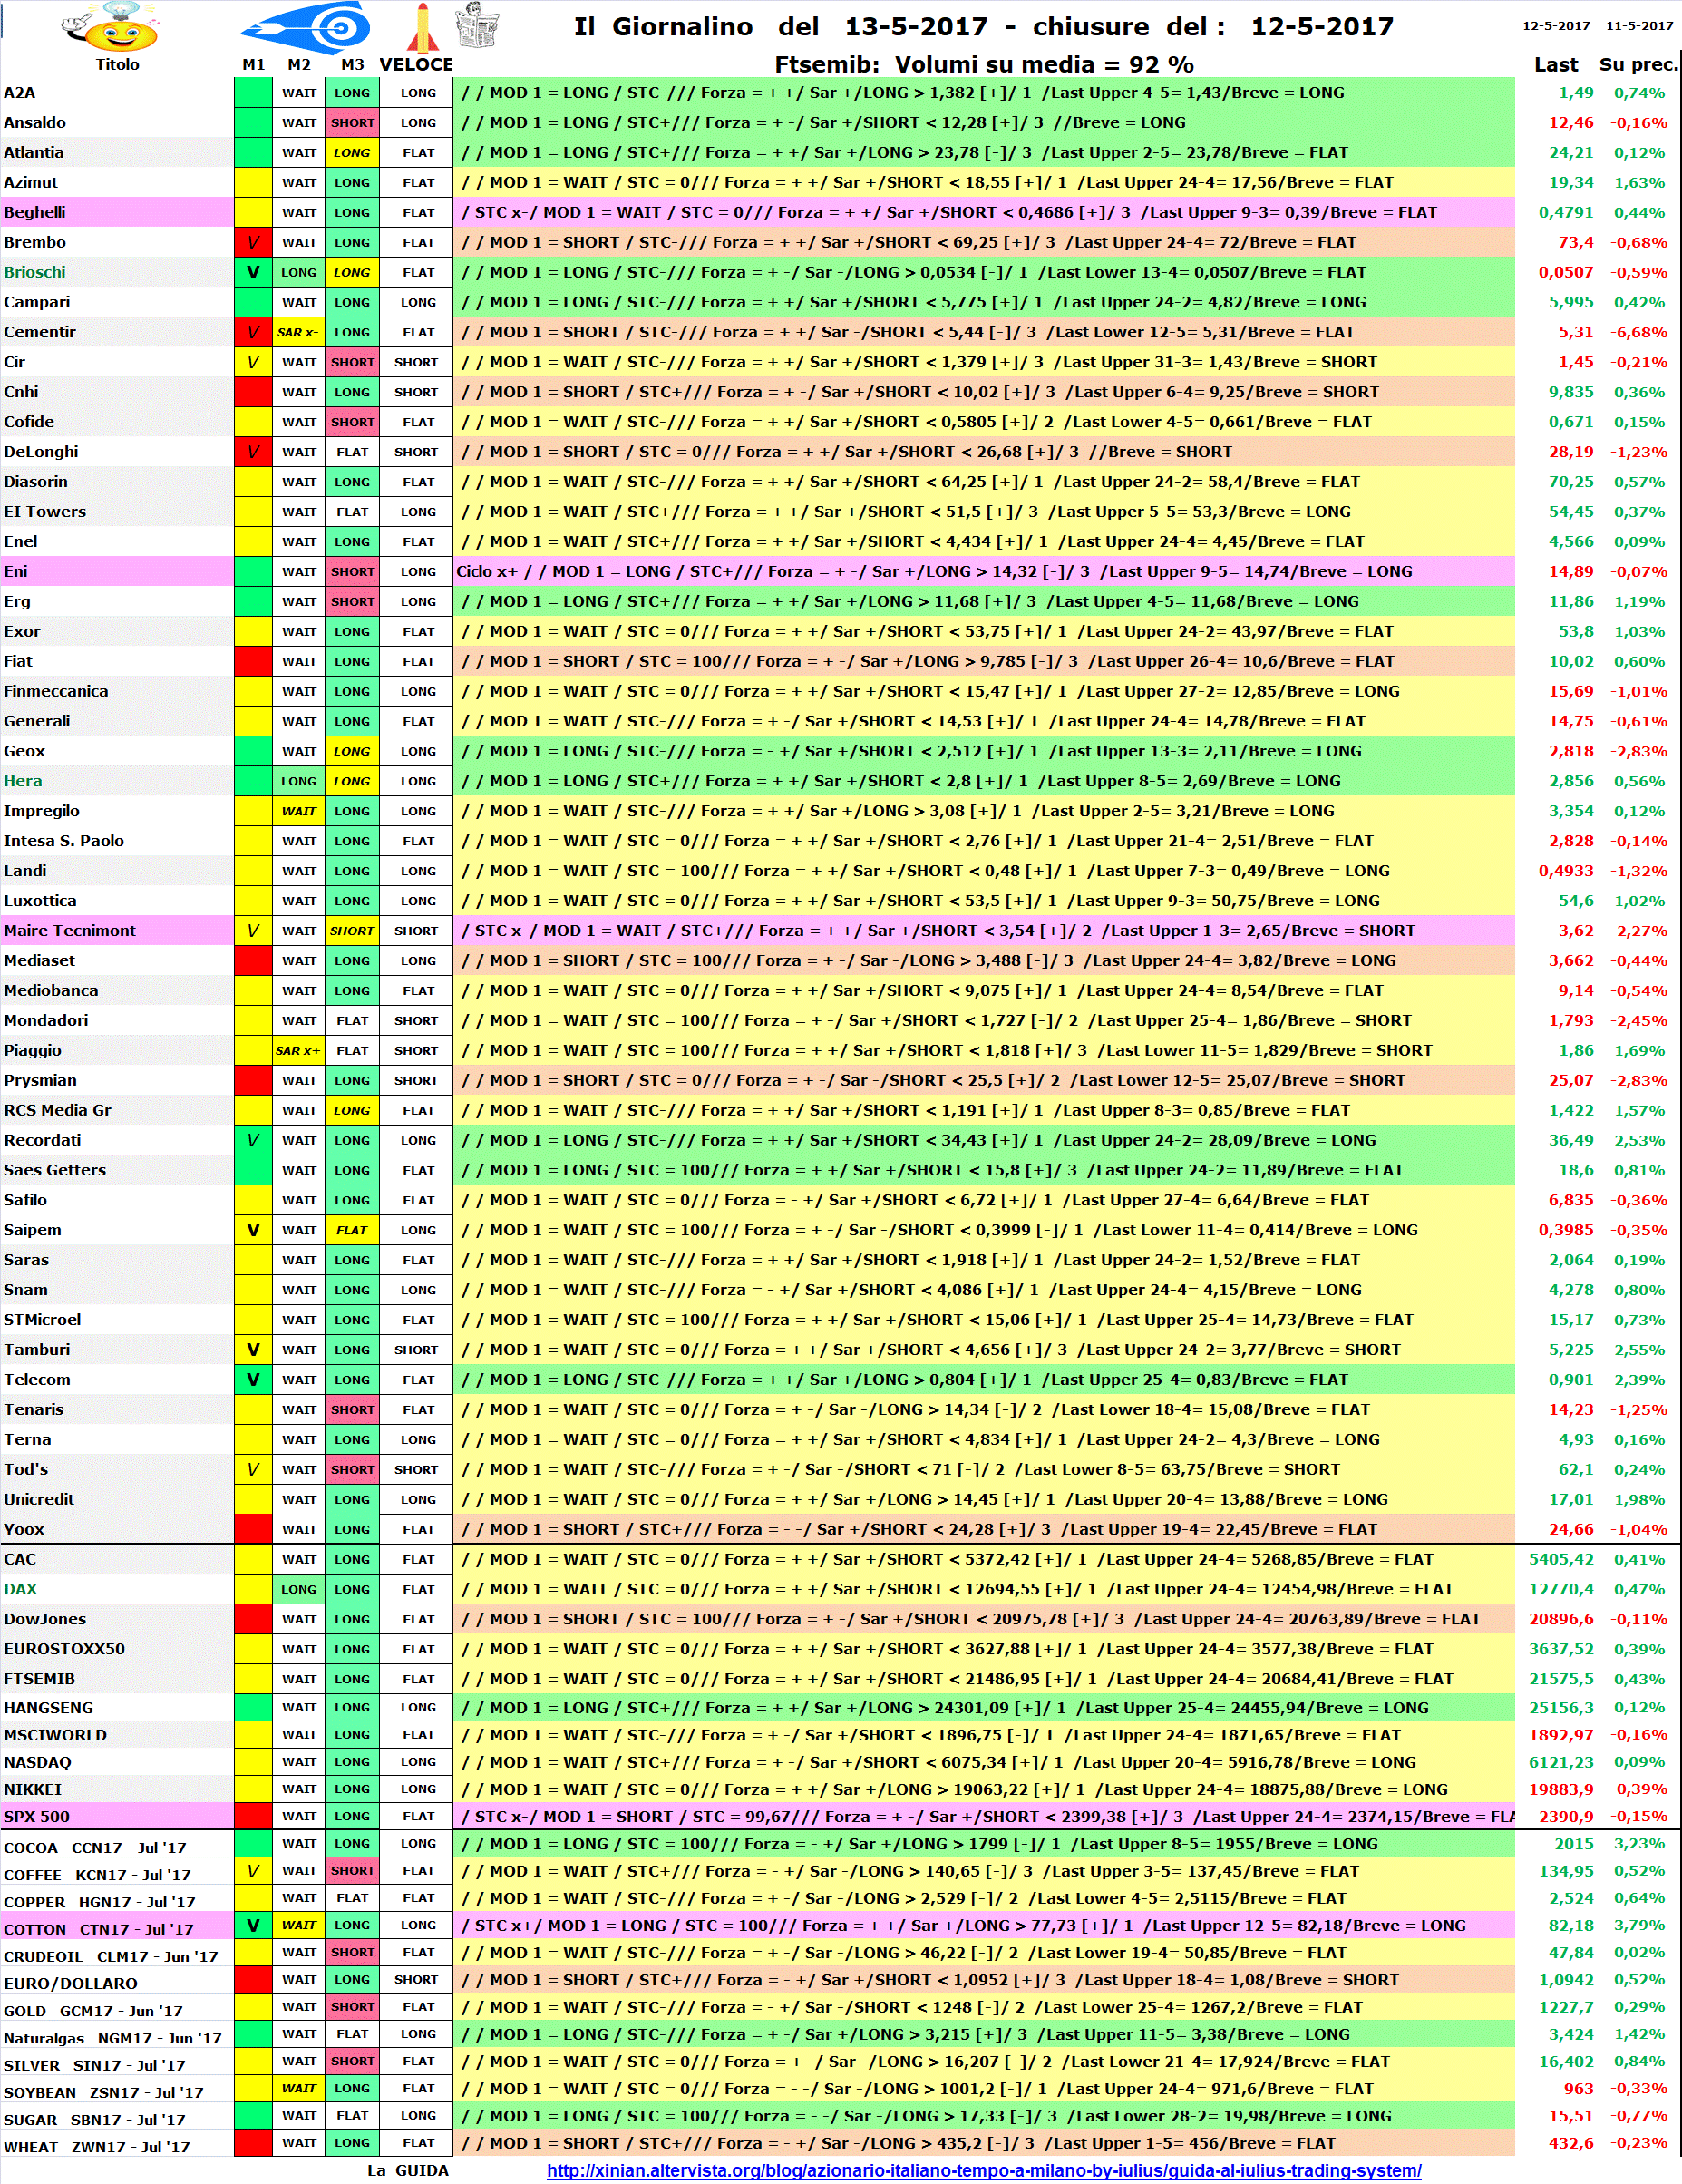Image resolution: width=1682 pixels, height=2184 pixels.
Task: Click the SAR x- cell for Cementir
Action: tap(298, 332)
